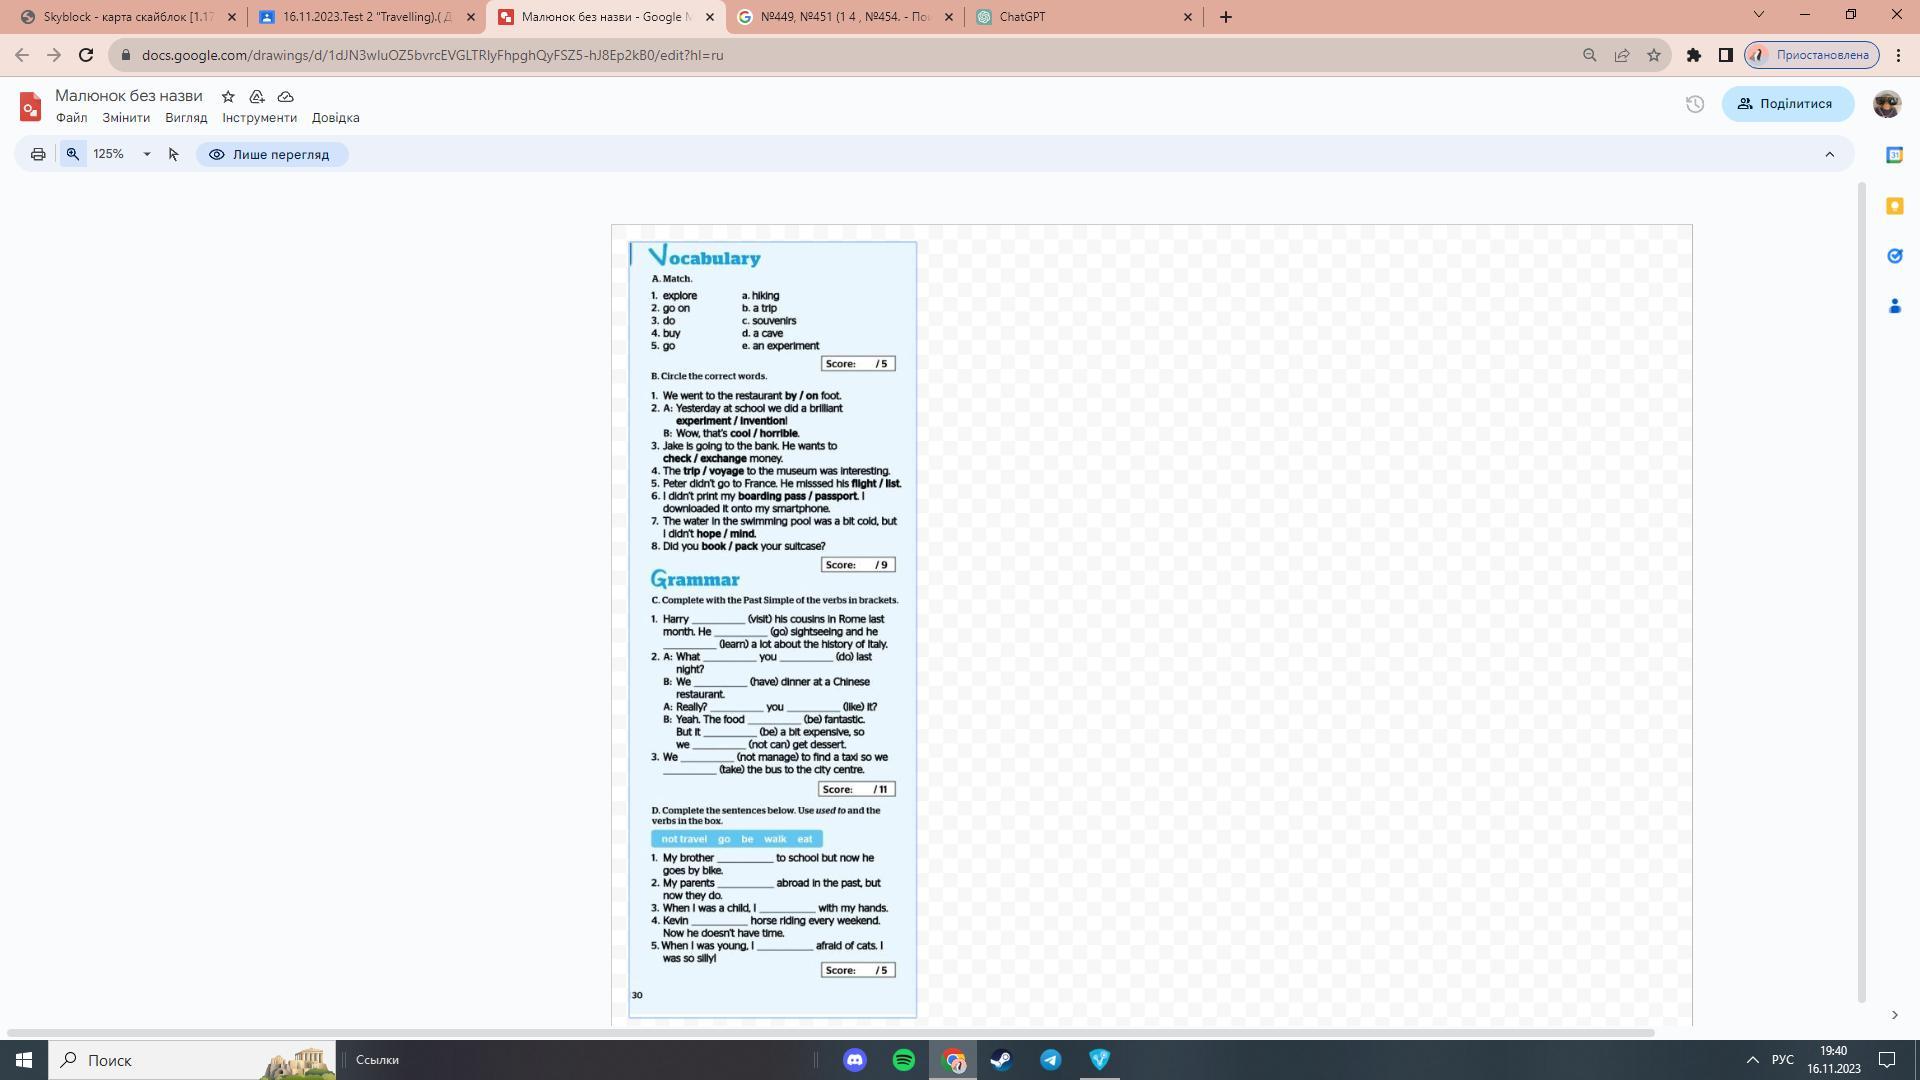Open Google Keep side panel icon
Screen dimensions: 1920x1080
pos(1894,206)
